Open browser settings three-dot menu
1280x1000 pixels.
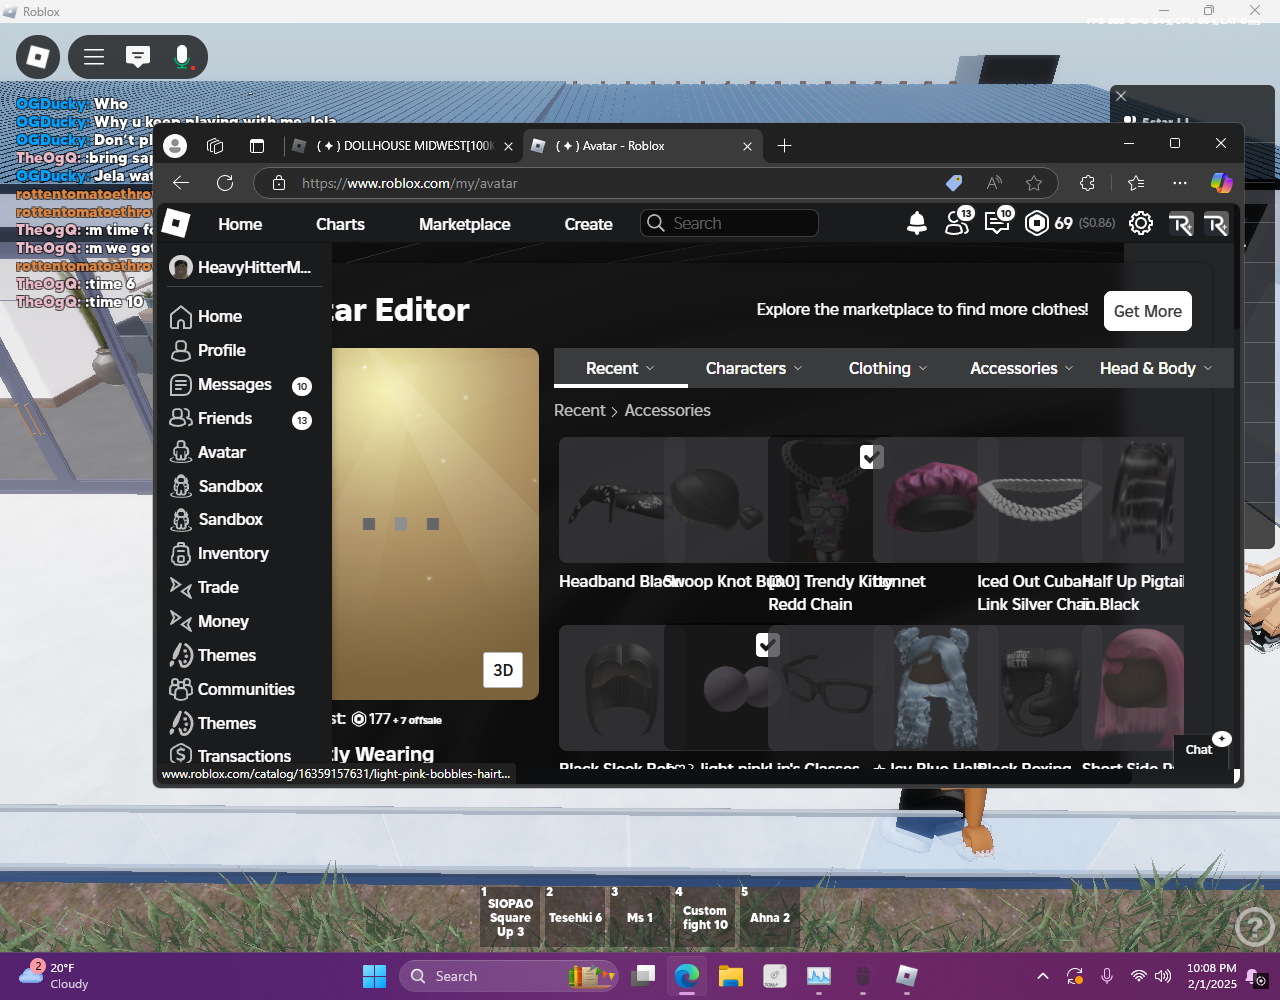[1180, 183]
